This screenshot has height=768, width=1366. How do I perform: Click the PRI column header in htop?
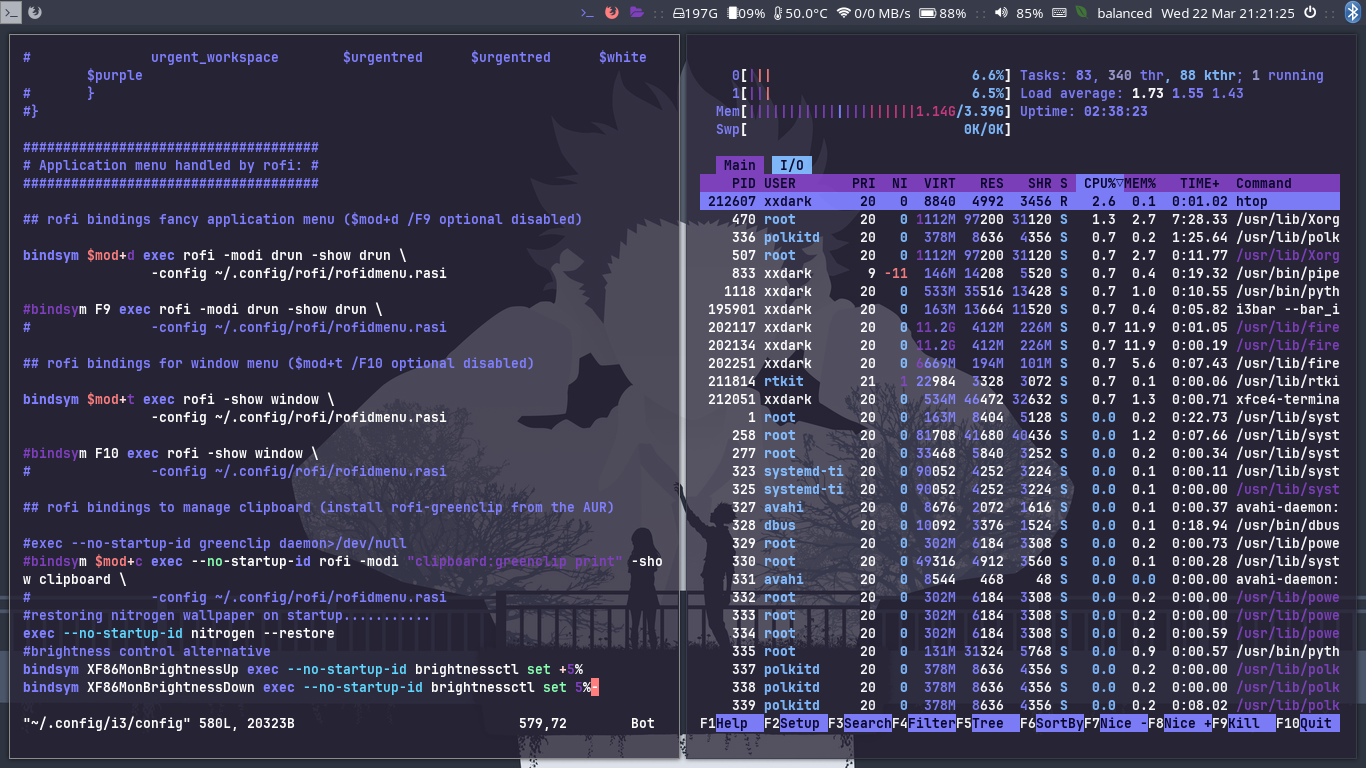[x=863, y=183]
